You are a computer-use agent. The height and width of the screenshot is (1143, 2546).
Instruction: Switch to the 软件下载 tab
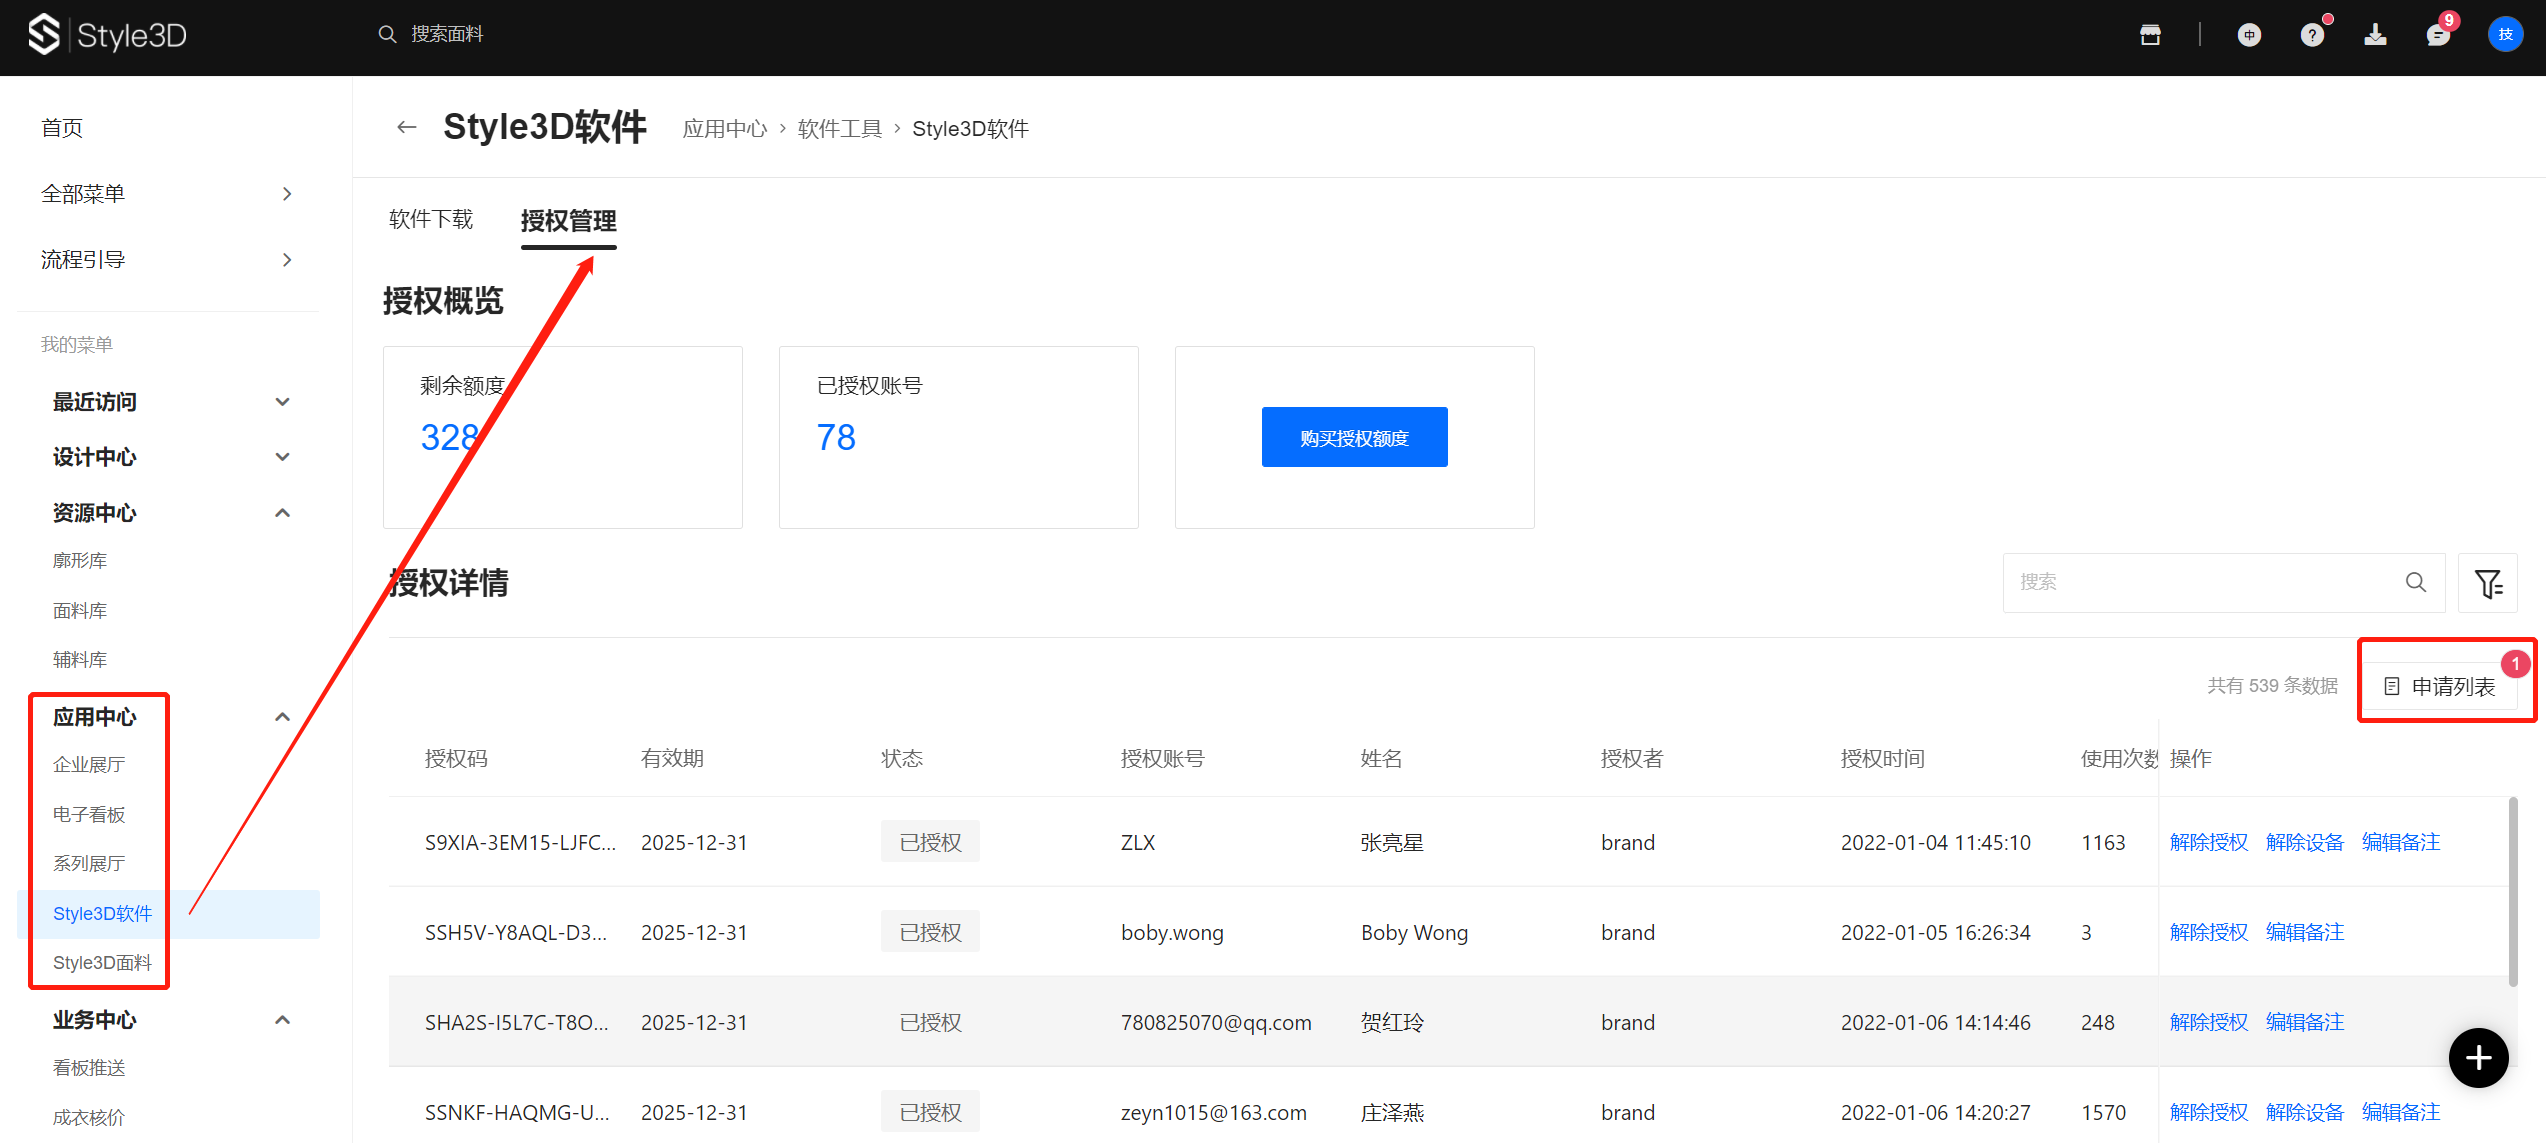point(431,220)
